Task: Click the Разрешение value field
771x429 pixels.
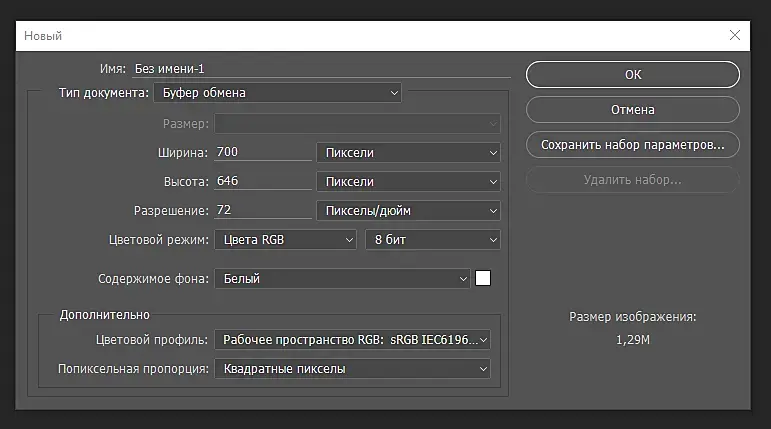Action: click(x=262, y=210)
